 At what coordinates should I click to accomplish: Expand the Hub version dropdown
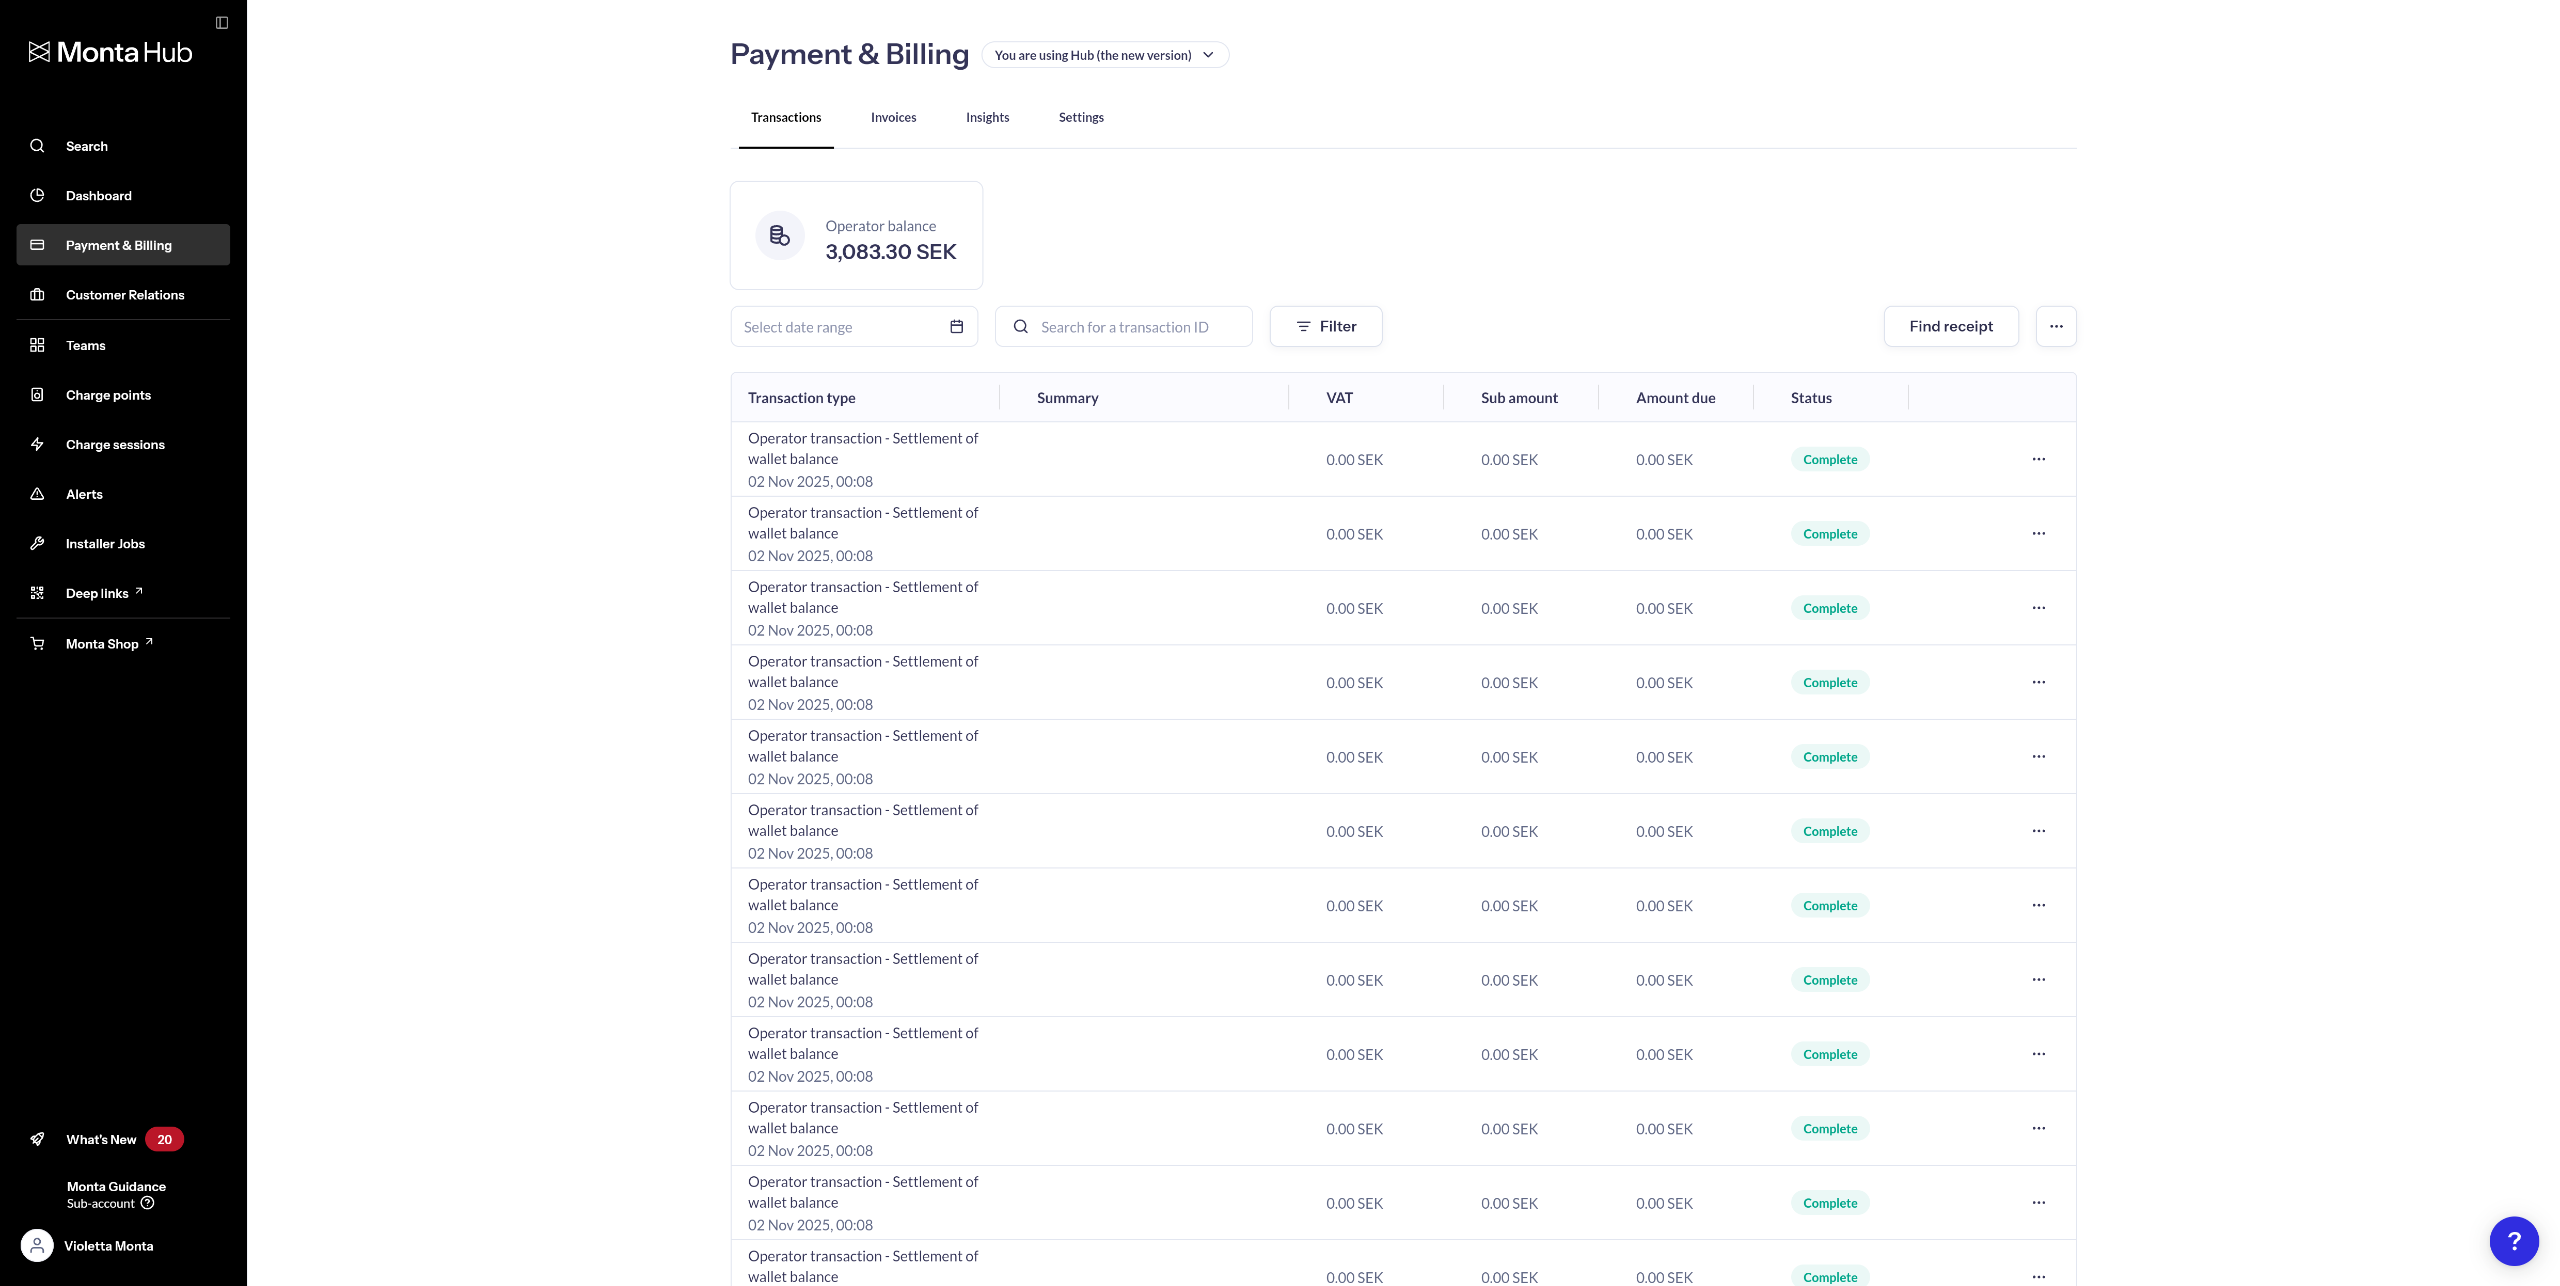(1105, 55)
